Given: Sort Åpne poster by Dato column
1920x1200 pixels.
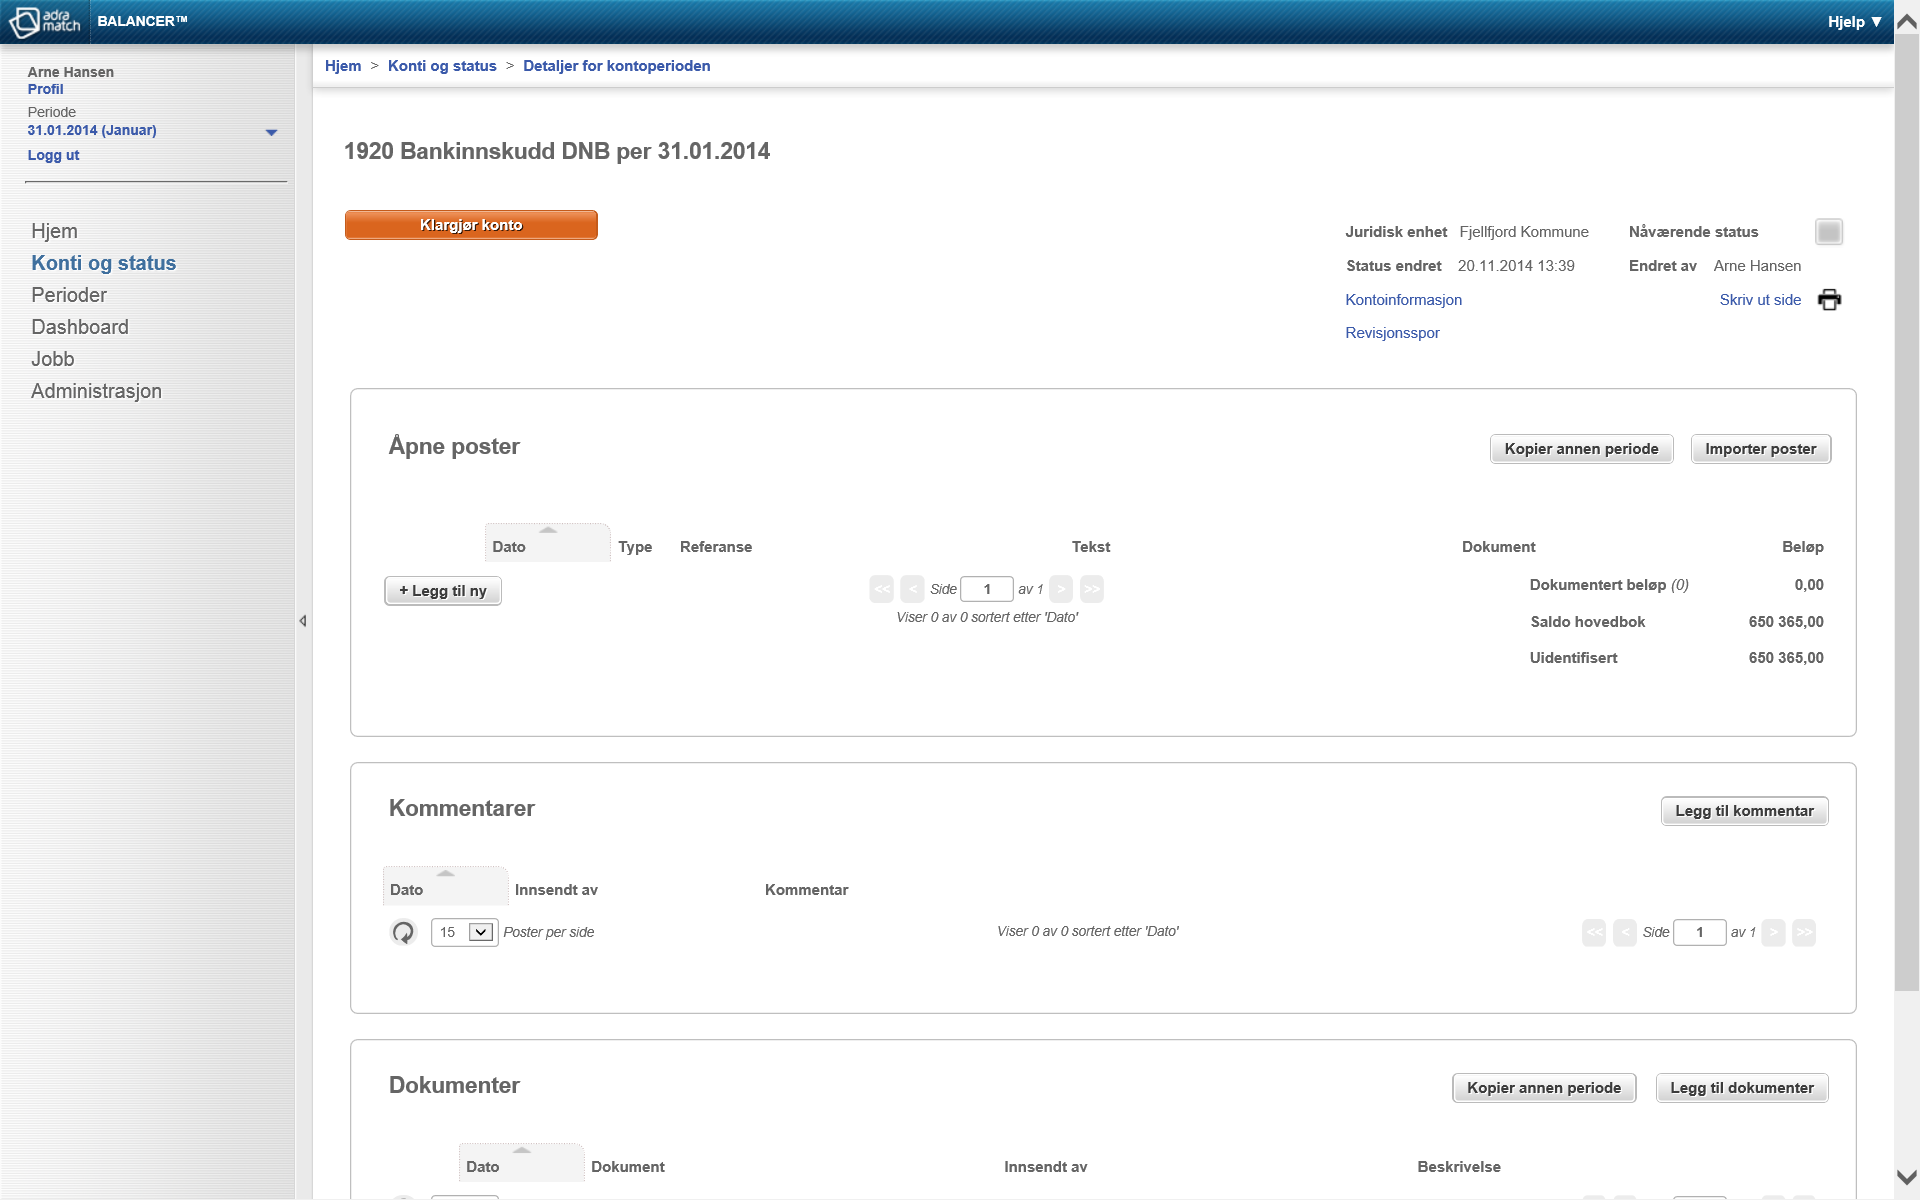Looking at the screenshot, I should (547, 543).
